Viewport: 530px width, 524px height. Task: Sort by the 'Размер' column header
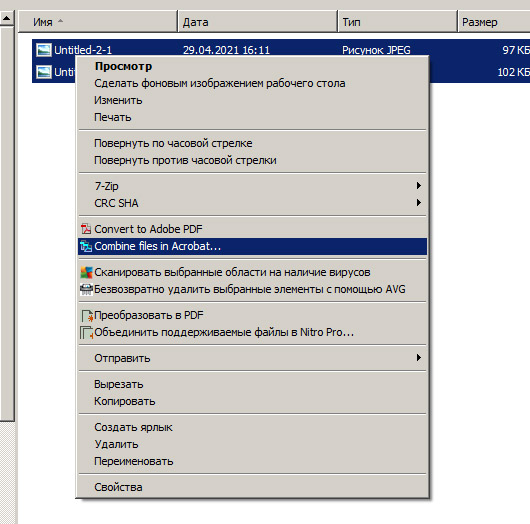click(494, 22)
